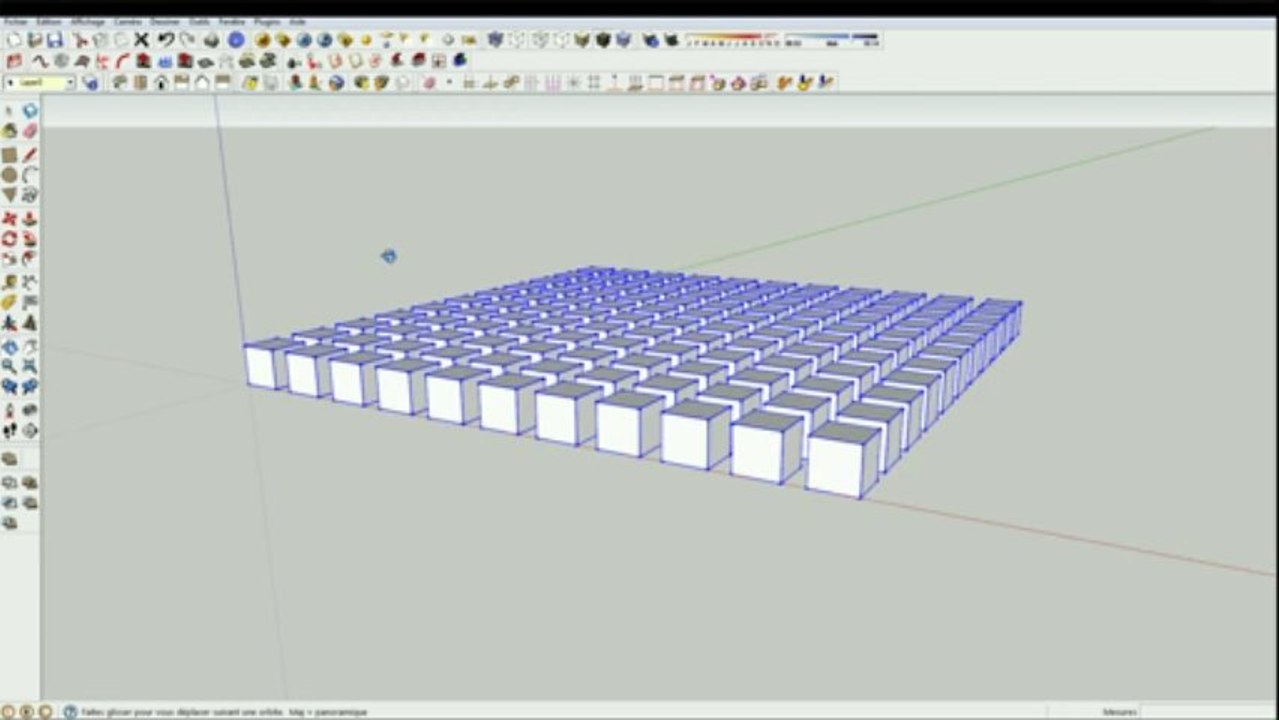Choose the Circle drawing tool
The image size is (1279, 720).
coord(9,175)
